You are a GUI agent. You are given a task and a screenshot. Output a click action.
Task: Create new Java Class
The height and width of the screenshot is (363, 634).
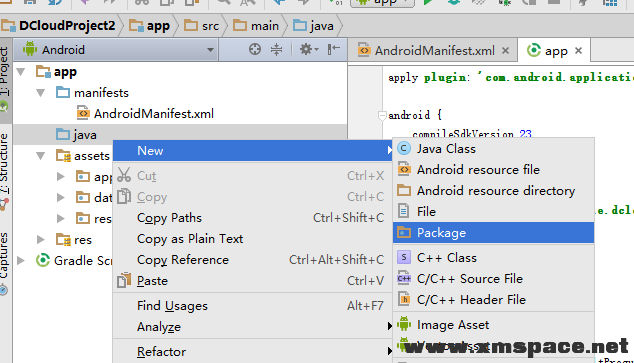[493, 149]
